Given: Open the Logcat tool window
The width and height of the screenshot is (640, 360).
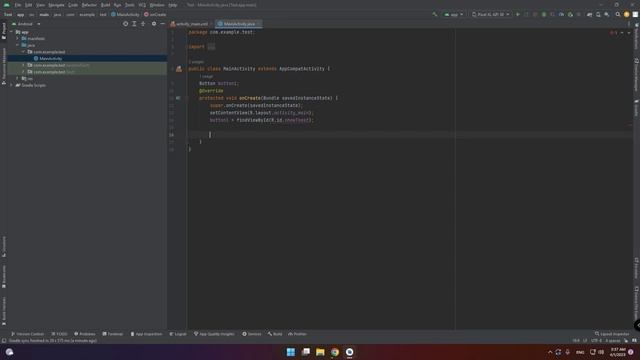Looking at the screenshot, I should pos(178,334).
